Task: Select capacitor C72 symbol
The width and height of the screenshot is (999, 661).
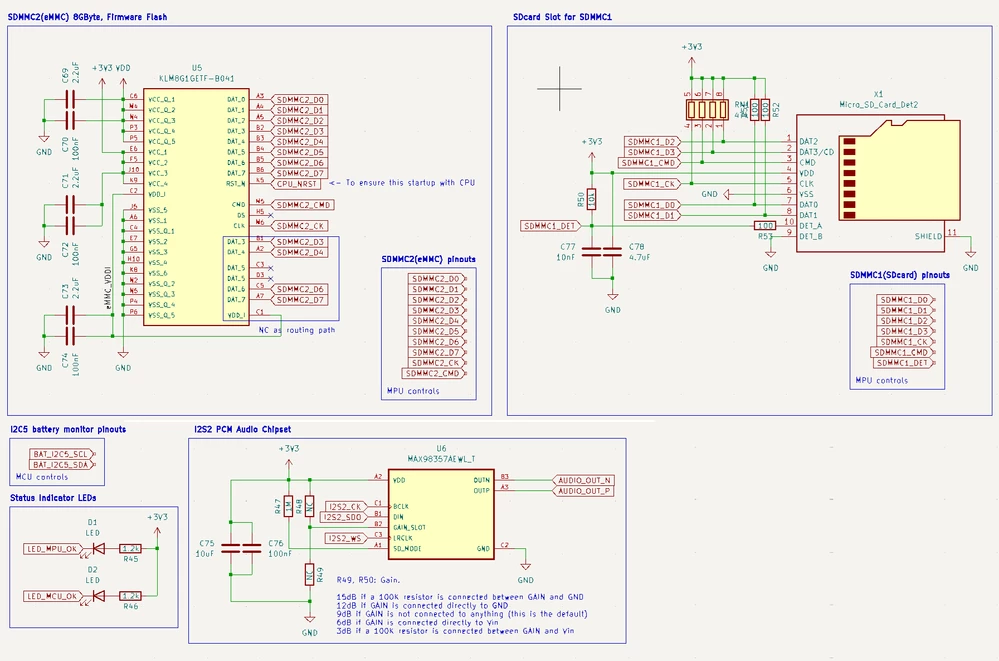Action: [x=70, y=226]
